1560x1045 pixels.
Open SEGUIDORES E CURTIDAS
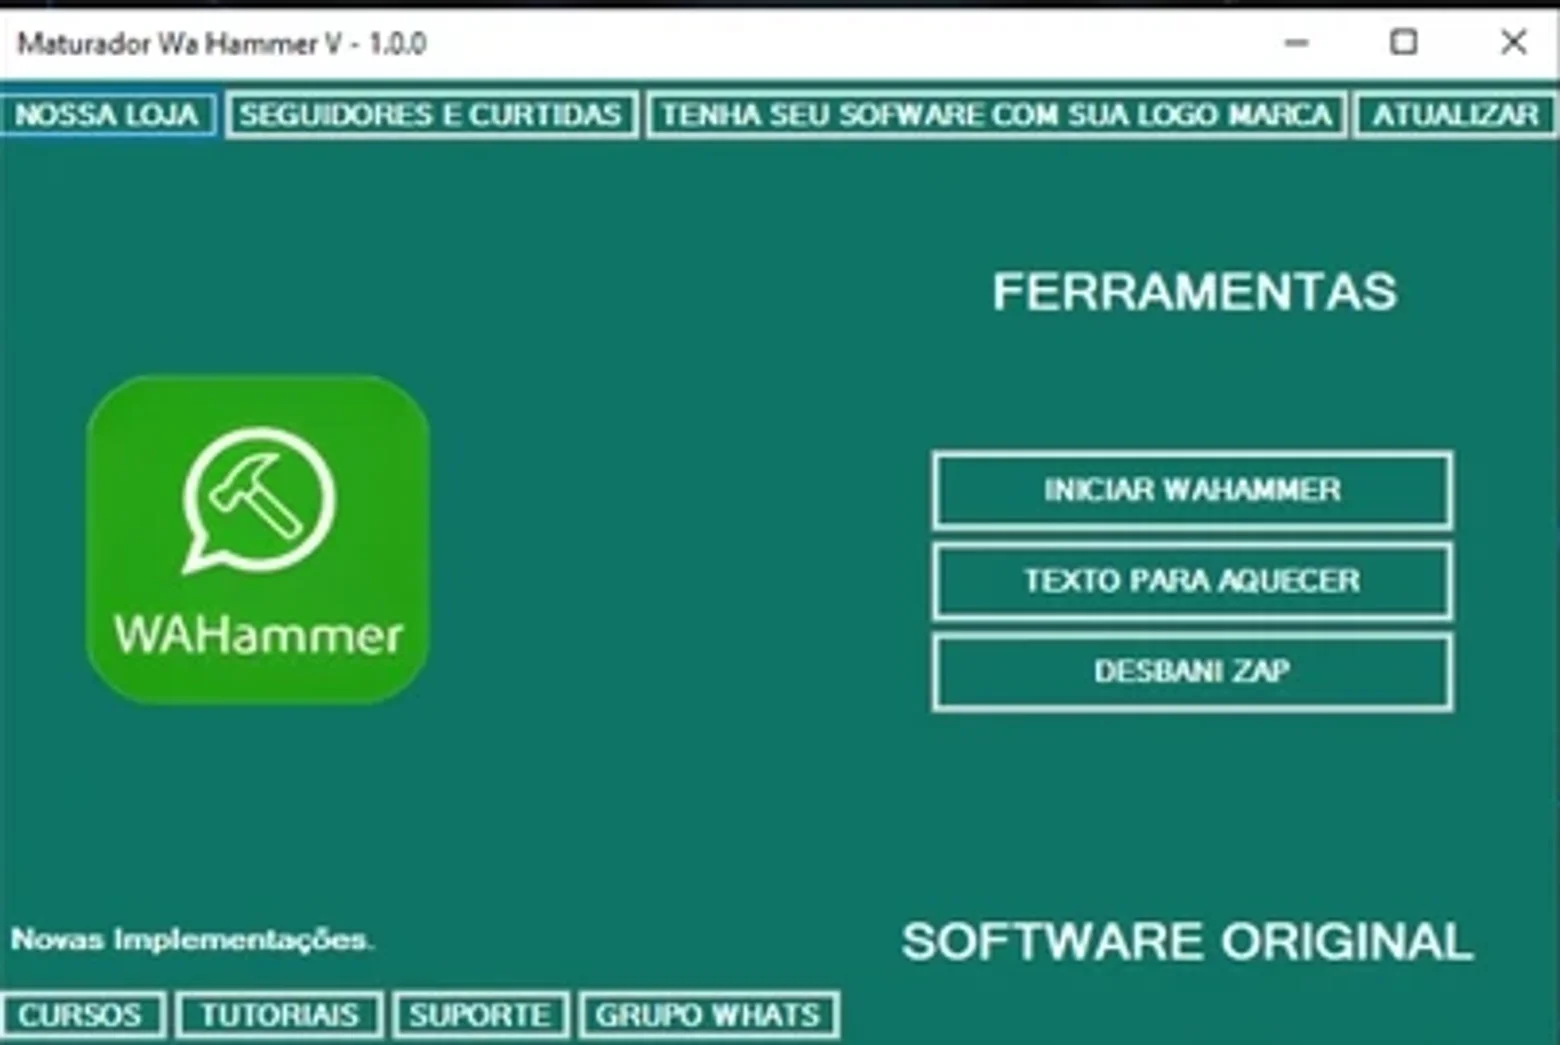pos(431,115)
